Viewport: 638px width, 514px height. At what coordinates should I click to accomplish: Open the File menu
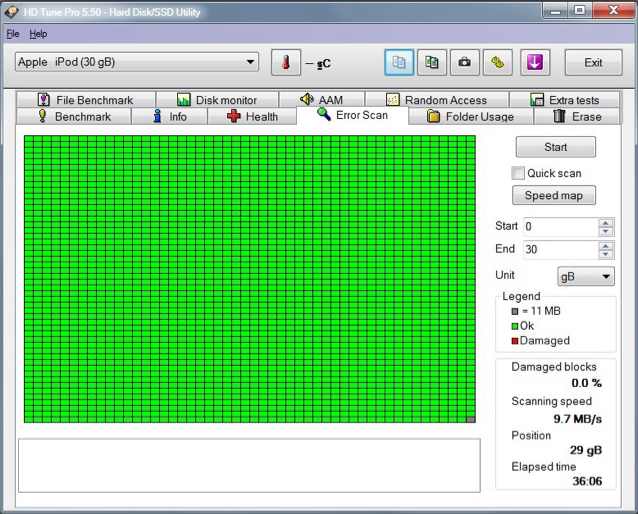click(x=13, y=33)
